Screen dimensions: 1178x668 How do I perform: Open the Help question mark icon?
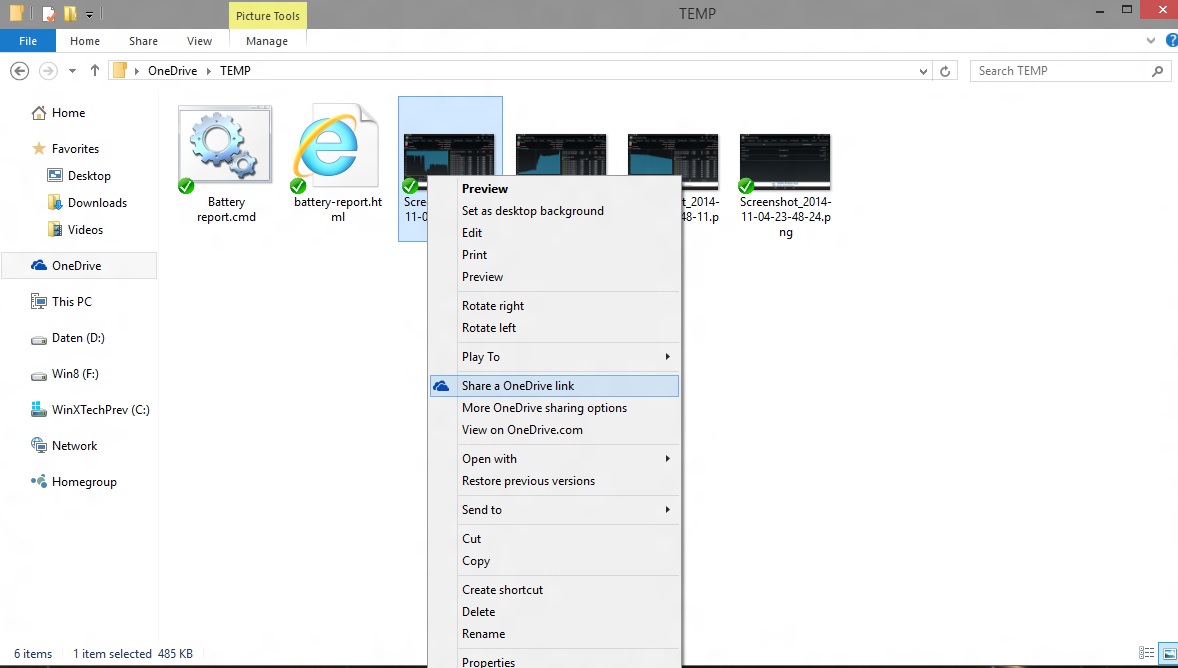pos(1171,41)
